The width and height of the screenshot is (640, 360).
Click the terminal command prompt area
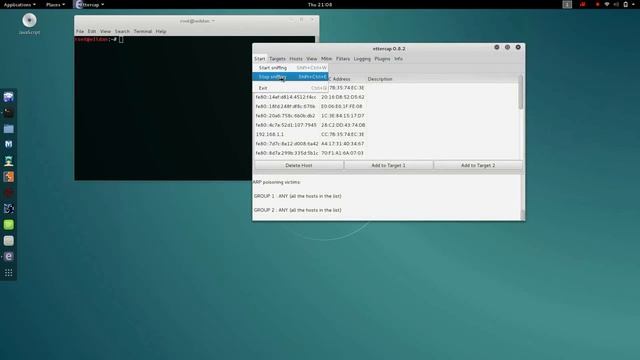click(163, 108)
